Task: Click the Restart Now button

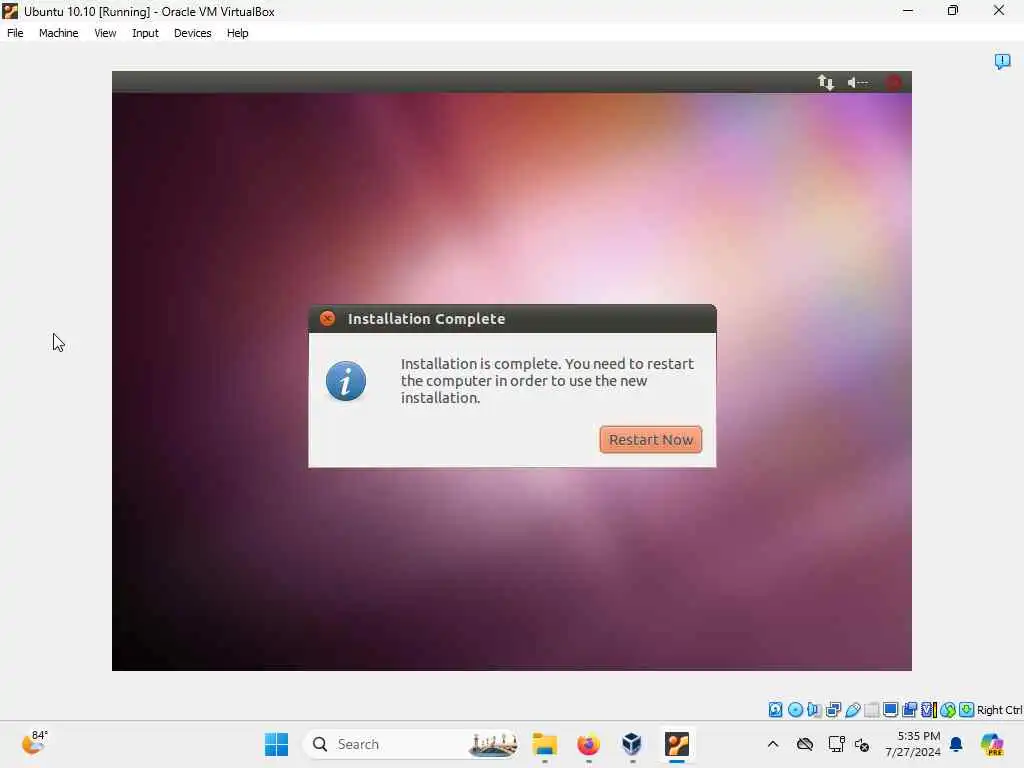Action: pyautogui.click(x=650, y=440)
